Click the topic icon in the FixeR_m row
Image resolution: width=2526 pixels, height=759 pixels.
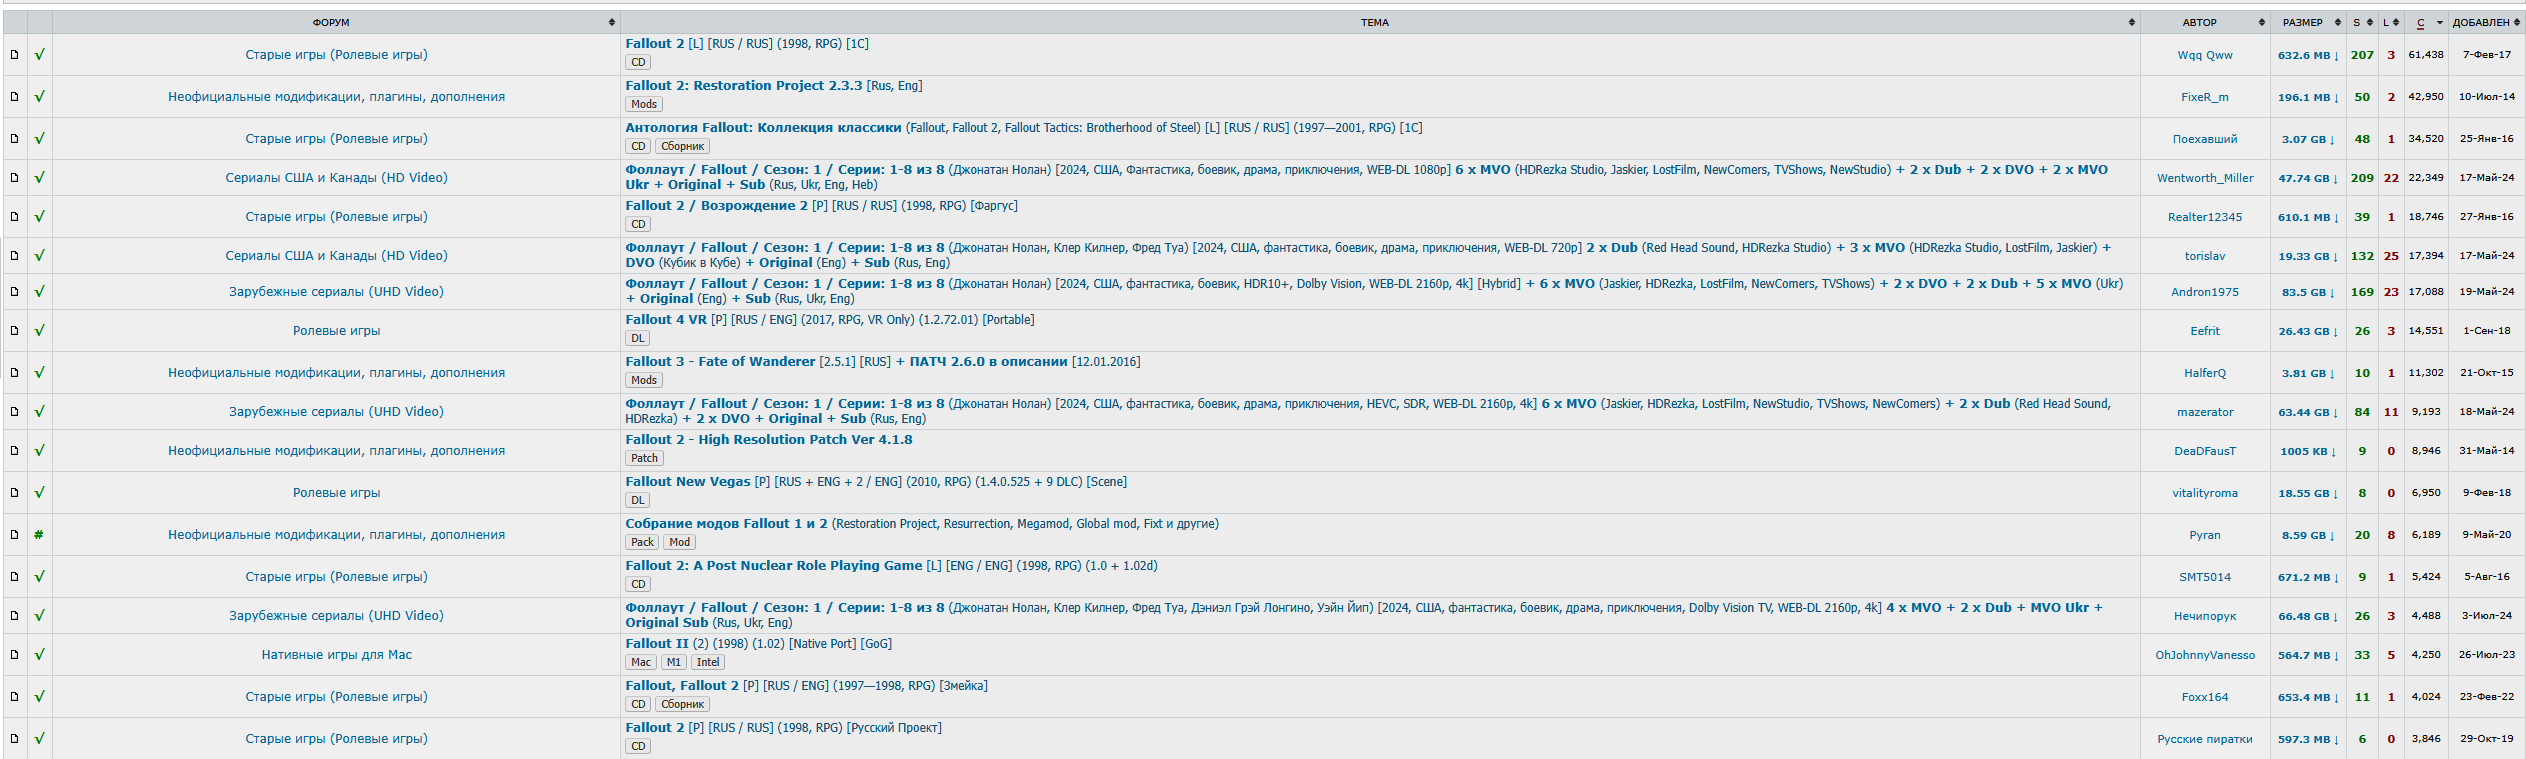(14, 97)
